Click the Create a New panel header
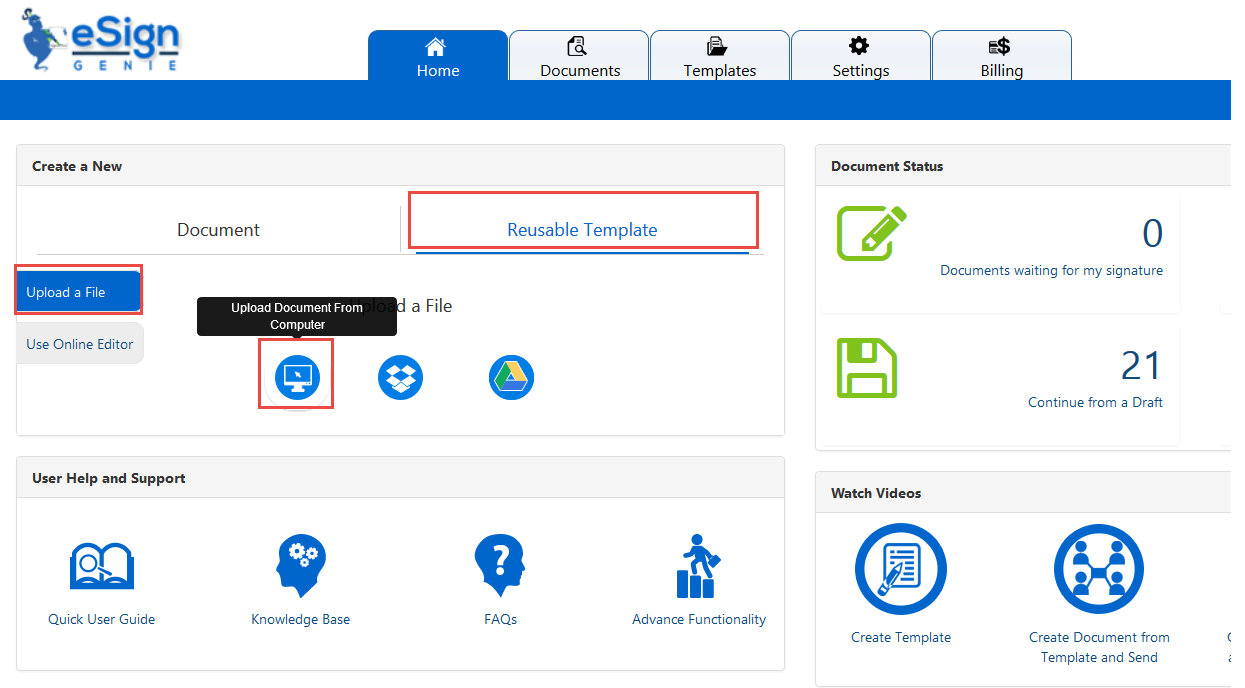This screenshot has width=1245, height=688. [400, 166]
